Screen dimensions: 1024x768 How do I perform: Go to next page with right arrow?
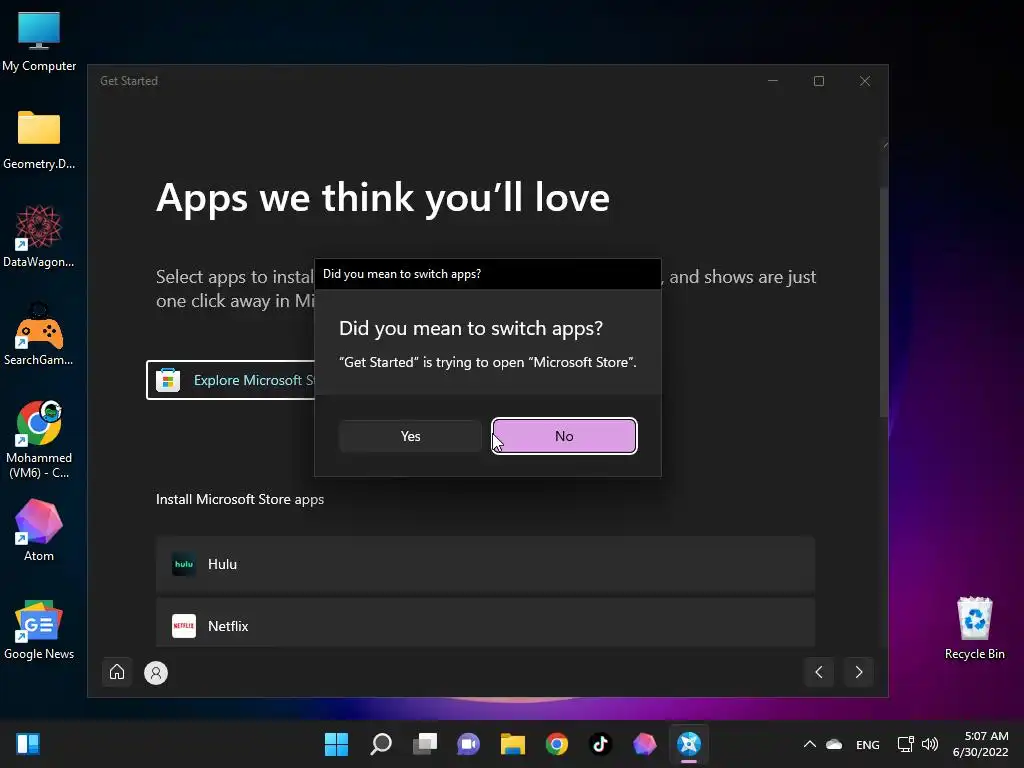click(x=859, y=672)
